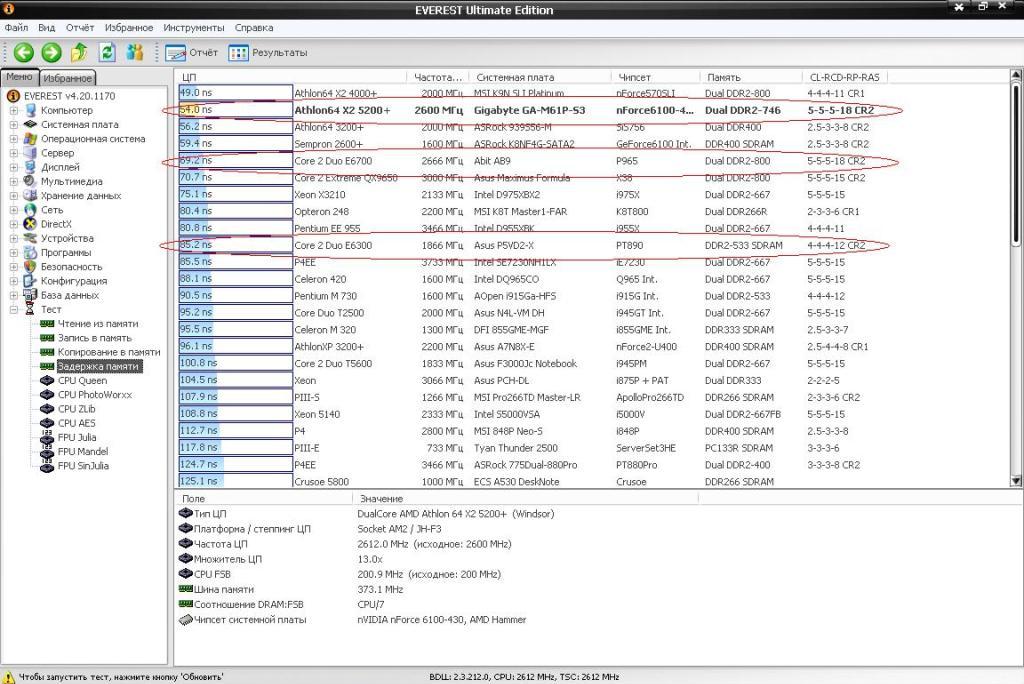The width and height of the screenshot is (1024, 684).
Task: Click the FPU Julia benchmark icon
Action: point(47,437)
